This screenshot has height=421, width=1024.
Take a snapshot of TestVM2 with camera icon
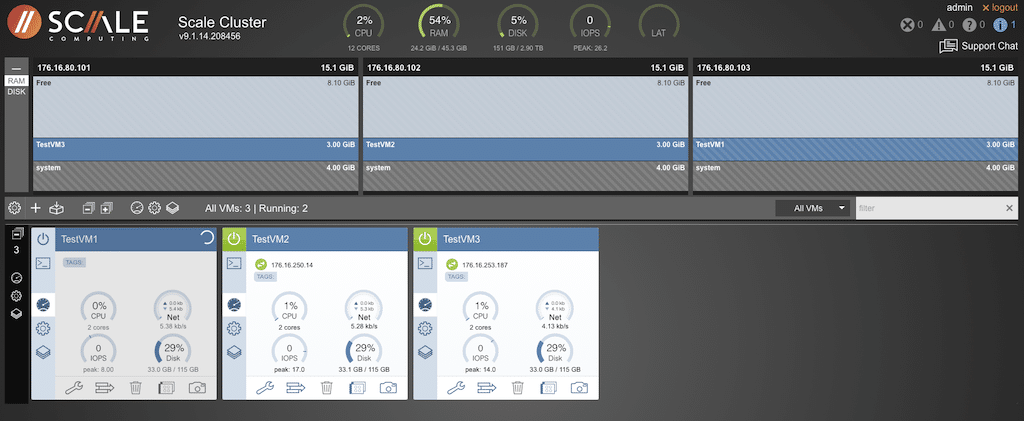388,388
